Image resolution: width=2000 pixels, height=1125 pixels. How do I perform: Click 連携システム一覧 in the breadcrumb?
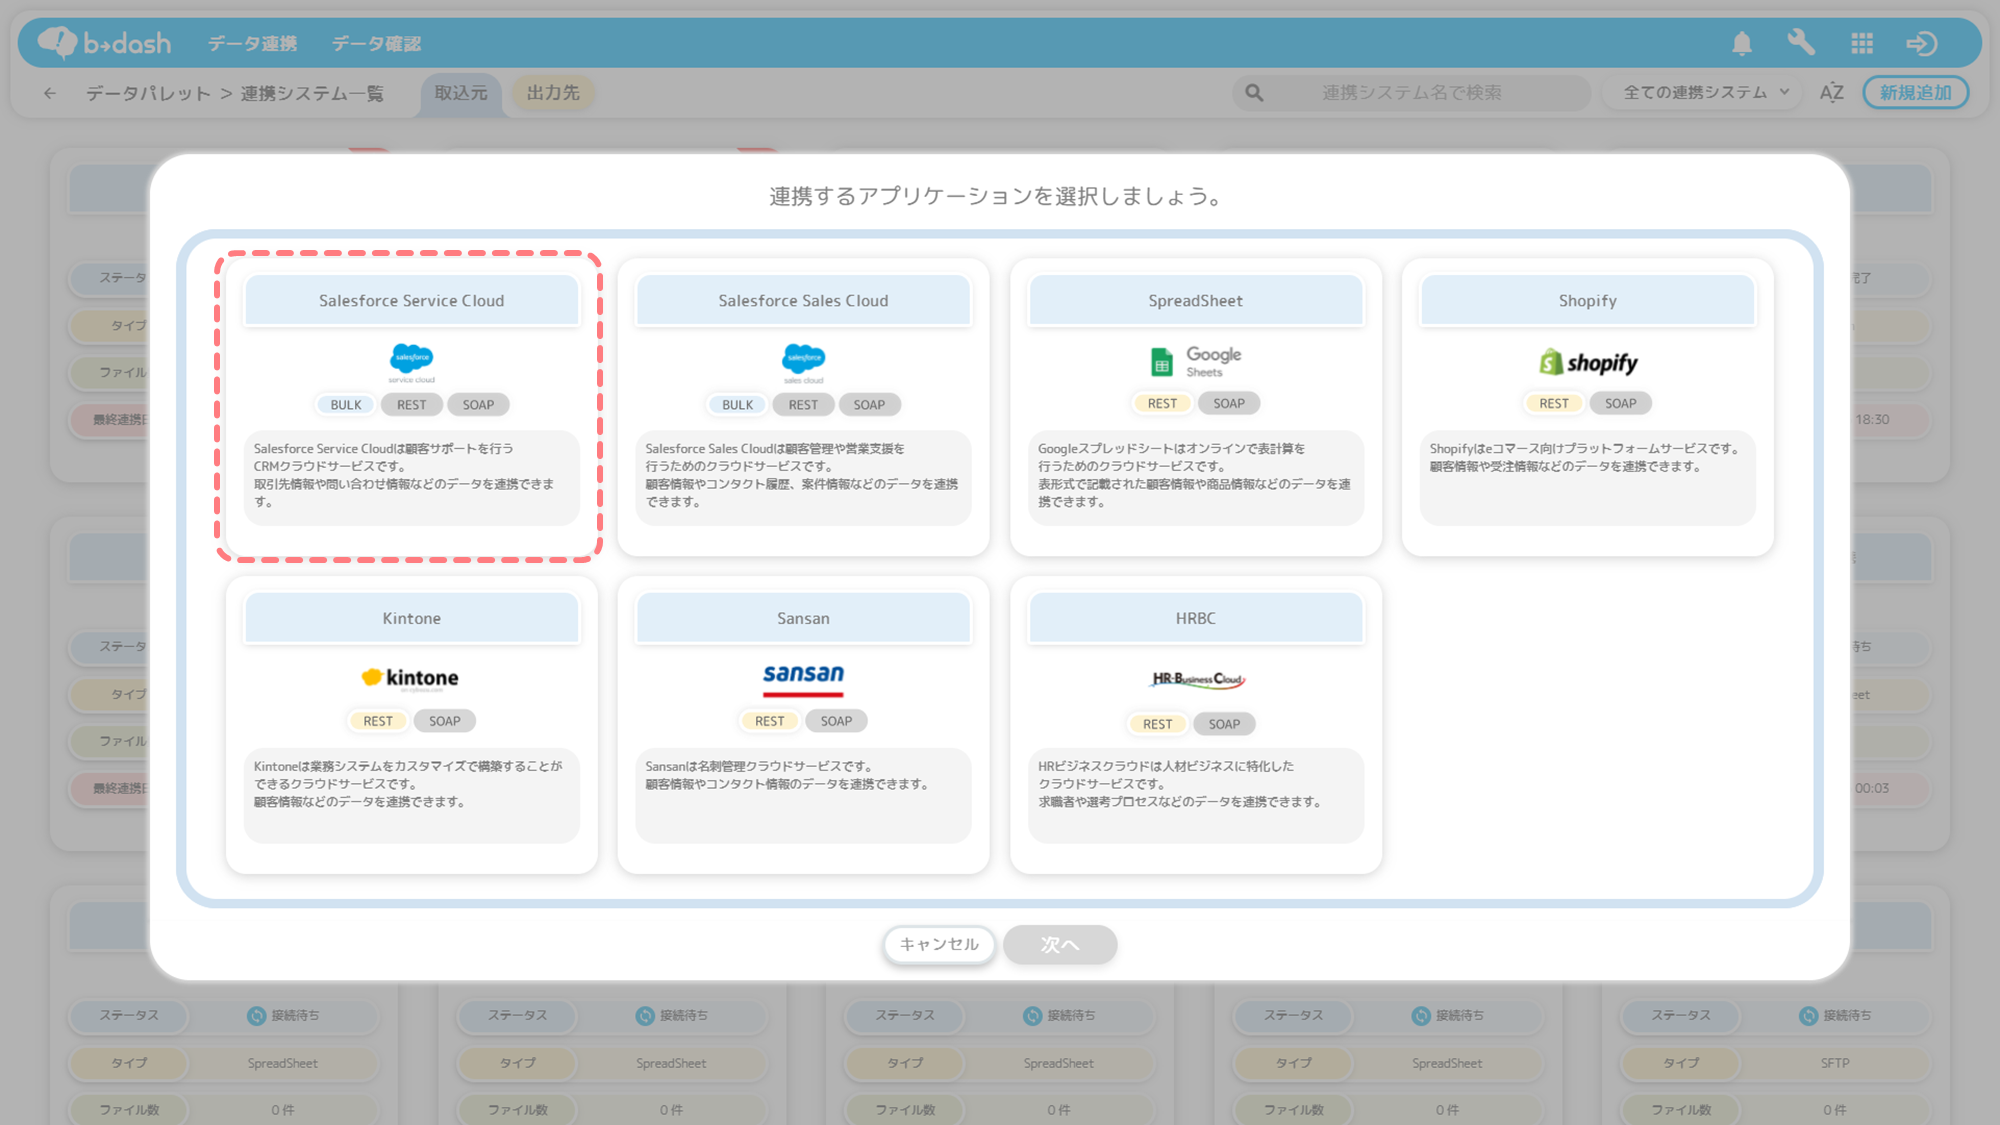(312, 93)
